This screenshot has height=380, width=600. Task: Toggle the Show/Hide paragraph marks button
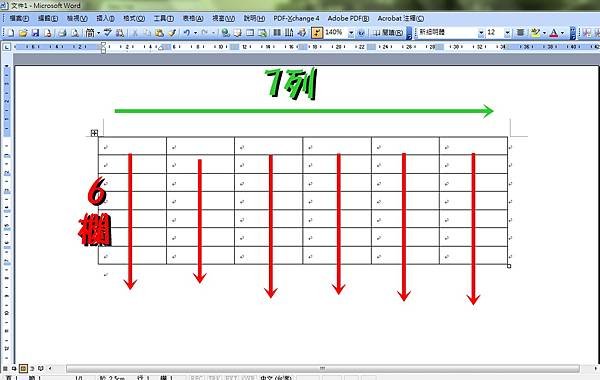(x=317, y=33)
